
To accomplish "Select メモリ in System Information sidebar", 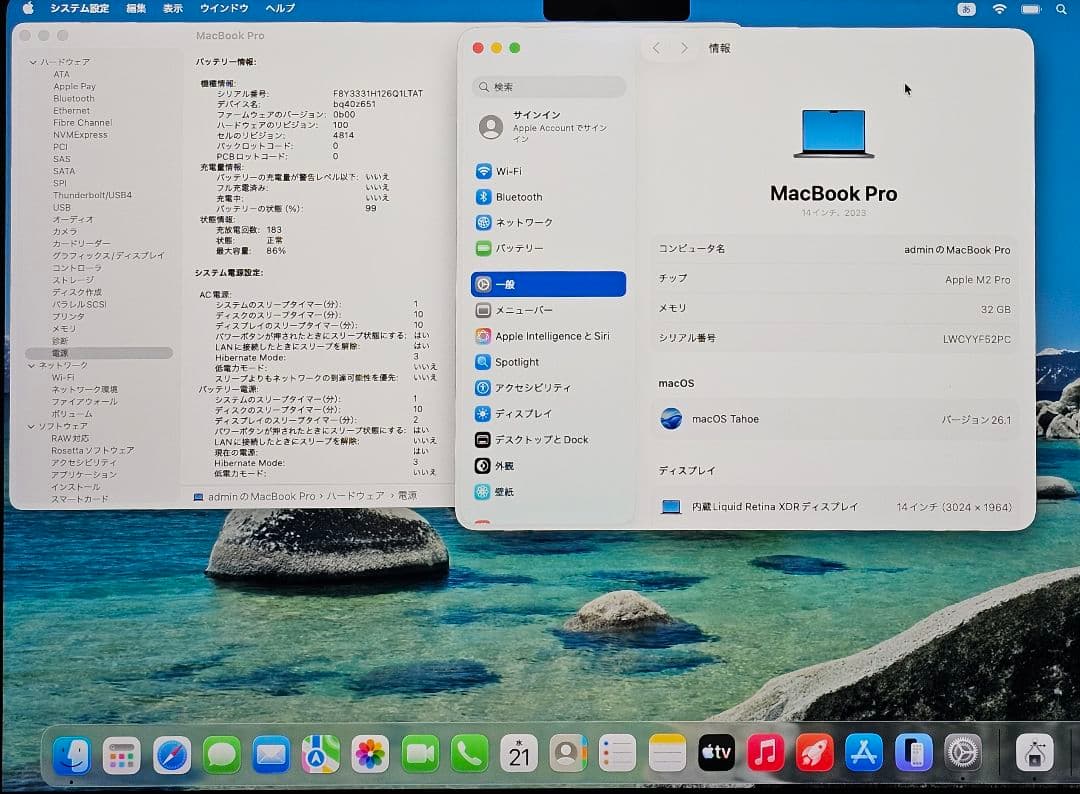I will tap(64, 328).
